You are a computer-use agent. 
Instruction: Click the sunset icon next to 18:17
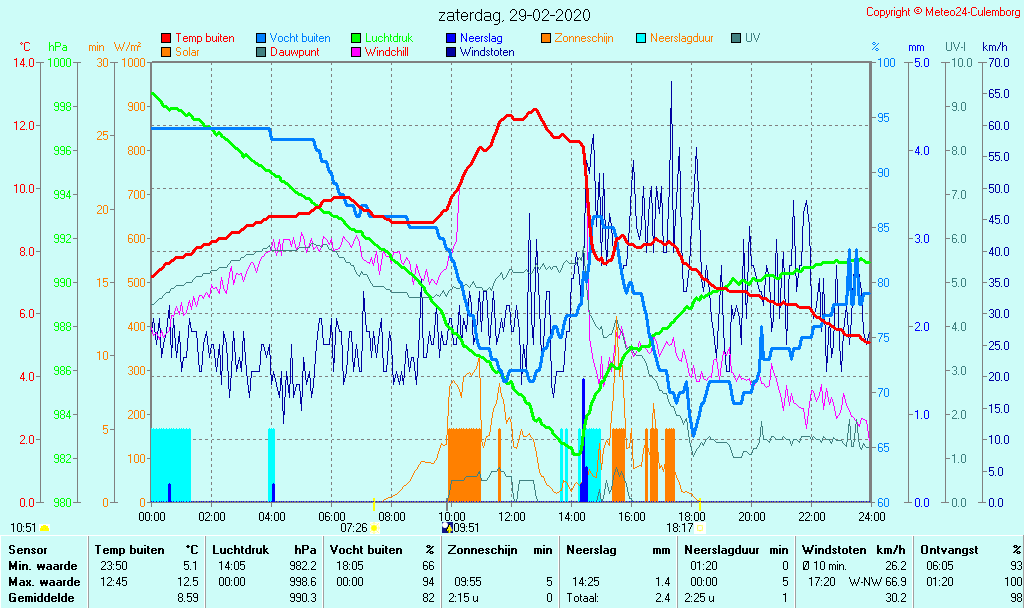tap(700, 527)
